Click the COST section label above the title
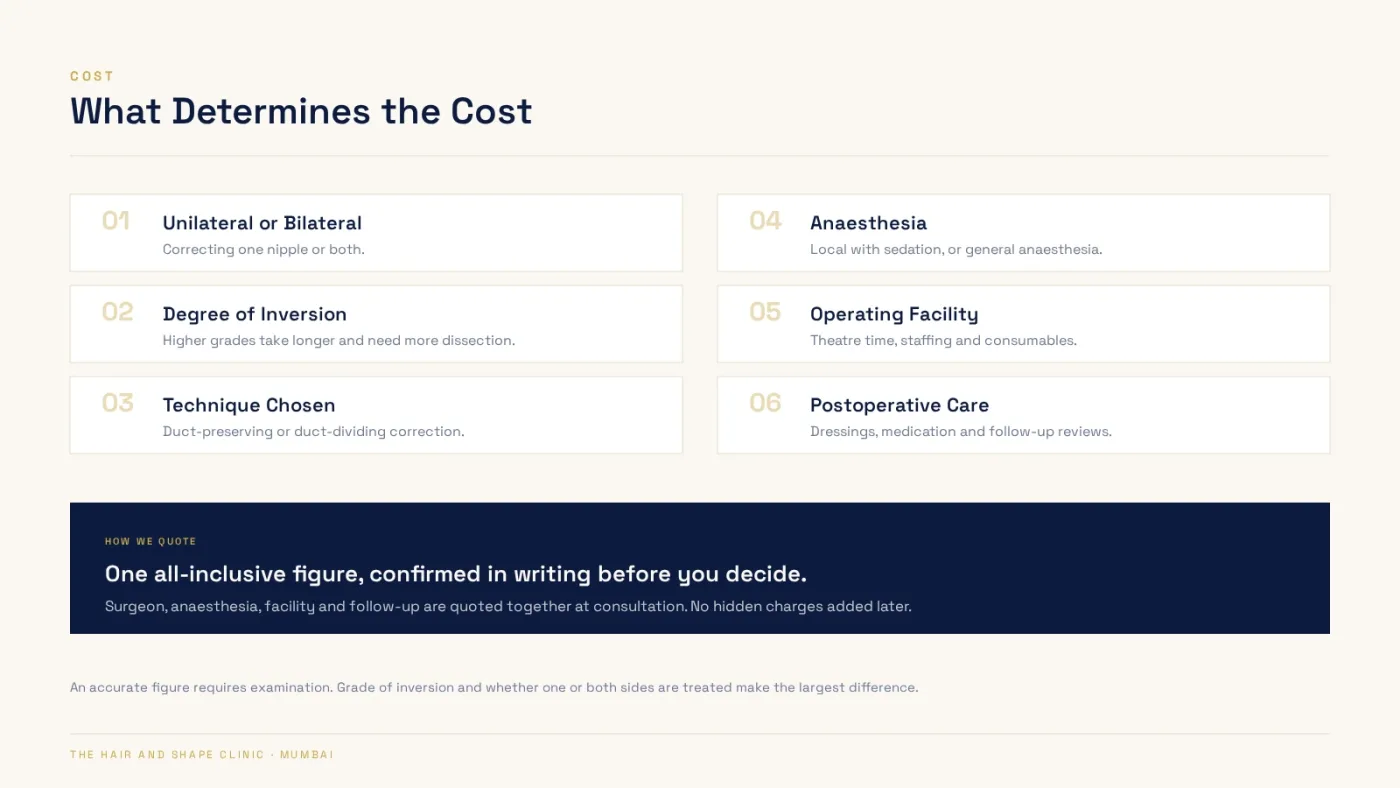 [92, 76]
